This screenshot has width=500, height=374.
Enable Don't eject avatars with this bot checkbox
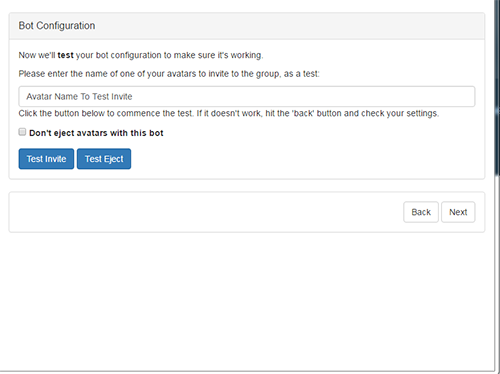(22, 132)
